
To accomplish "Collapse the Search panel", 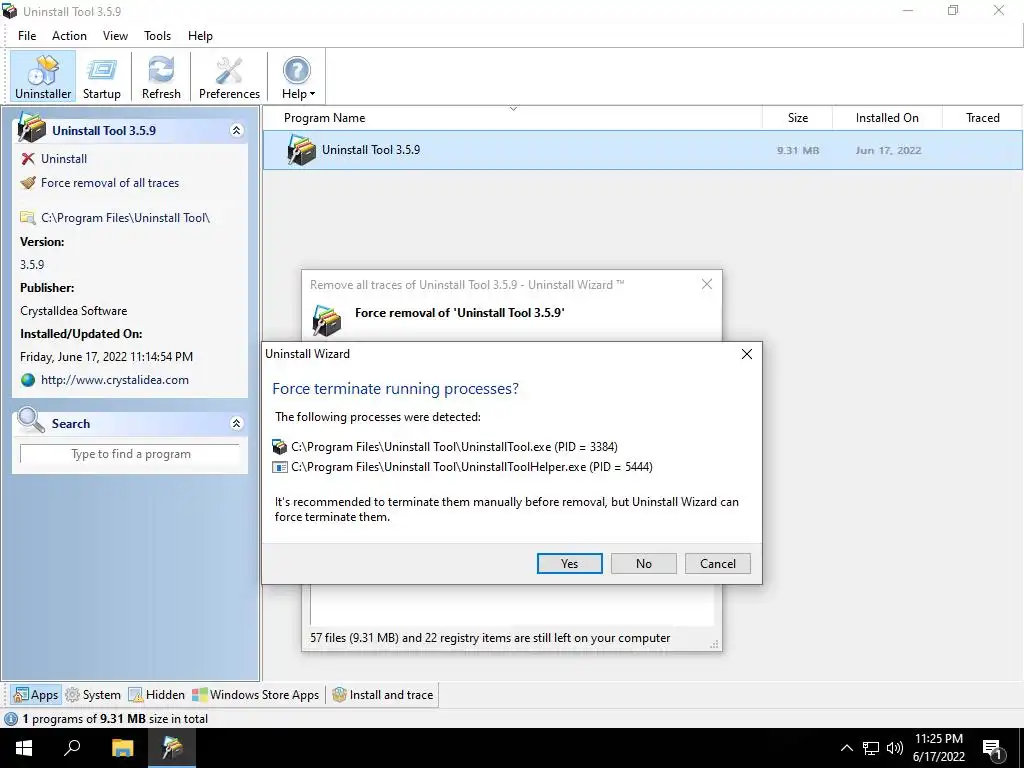I will click(x=236, y=424).
